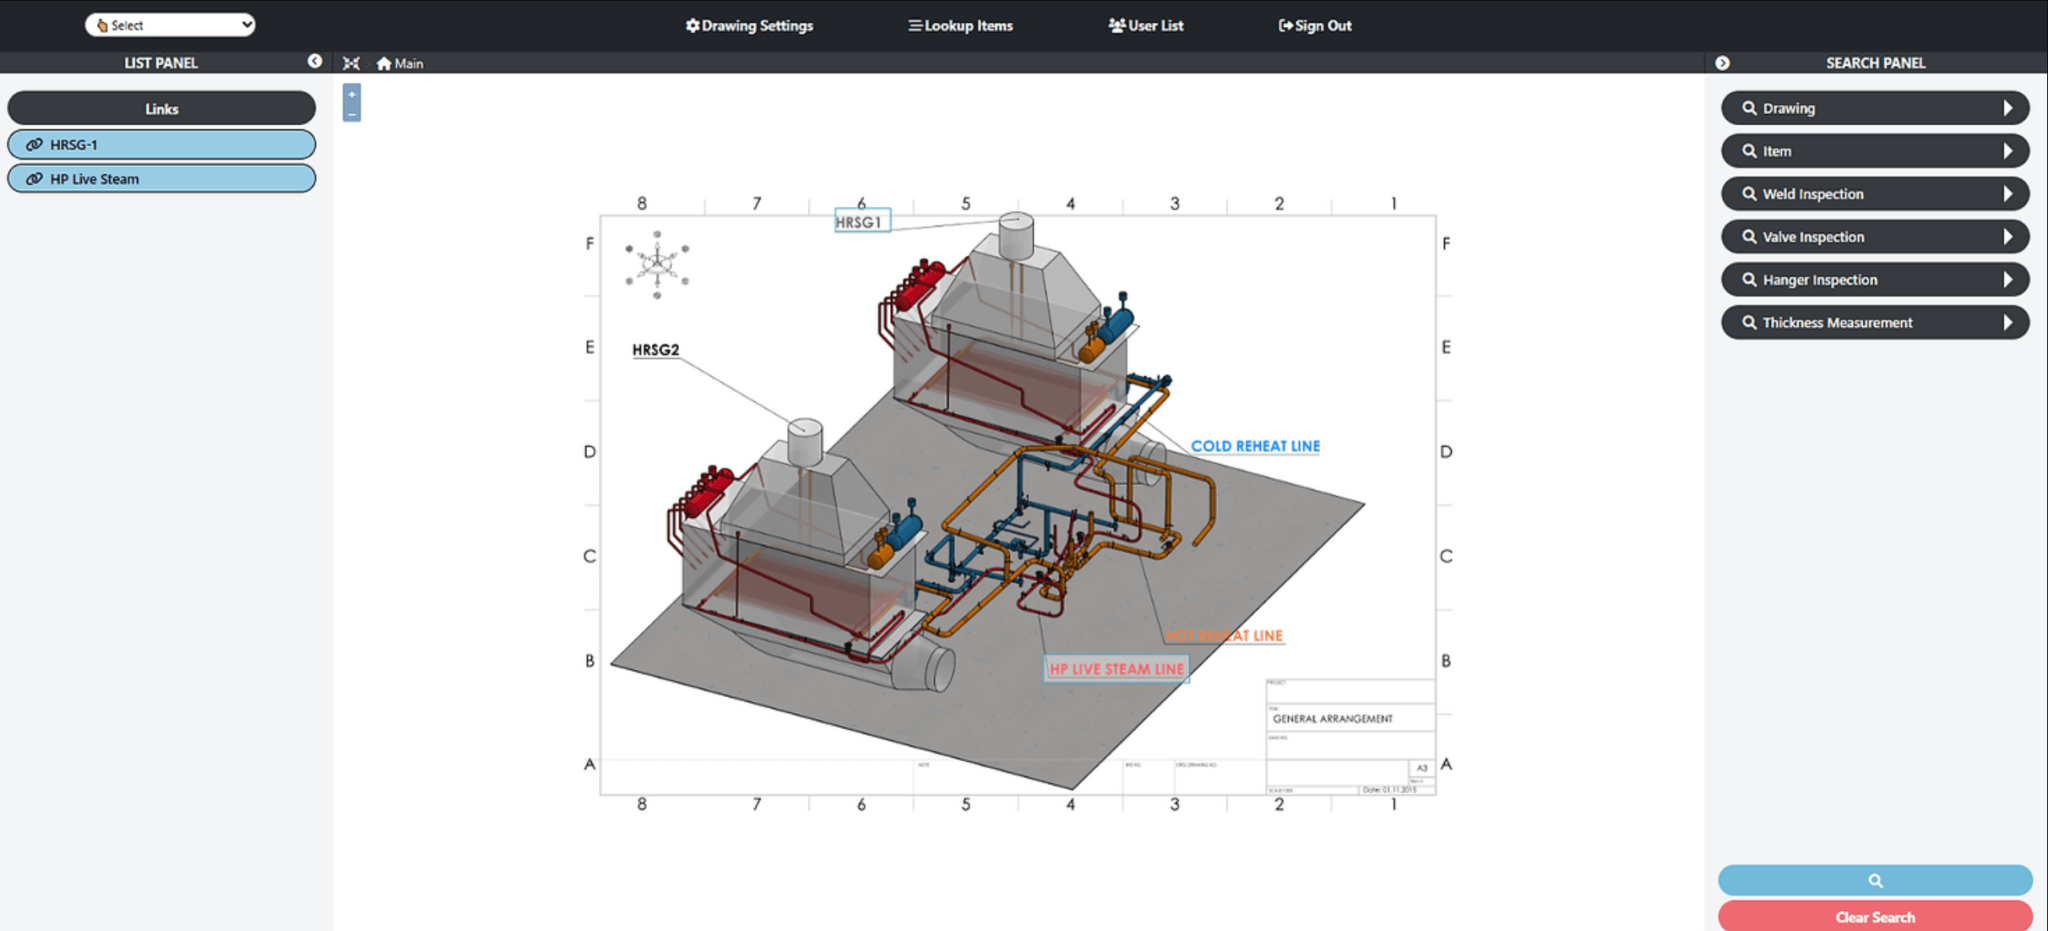
Task: Zoom in using the plus button
Action: pos(351,92)
